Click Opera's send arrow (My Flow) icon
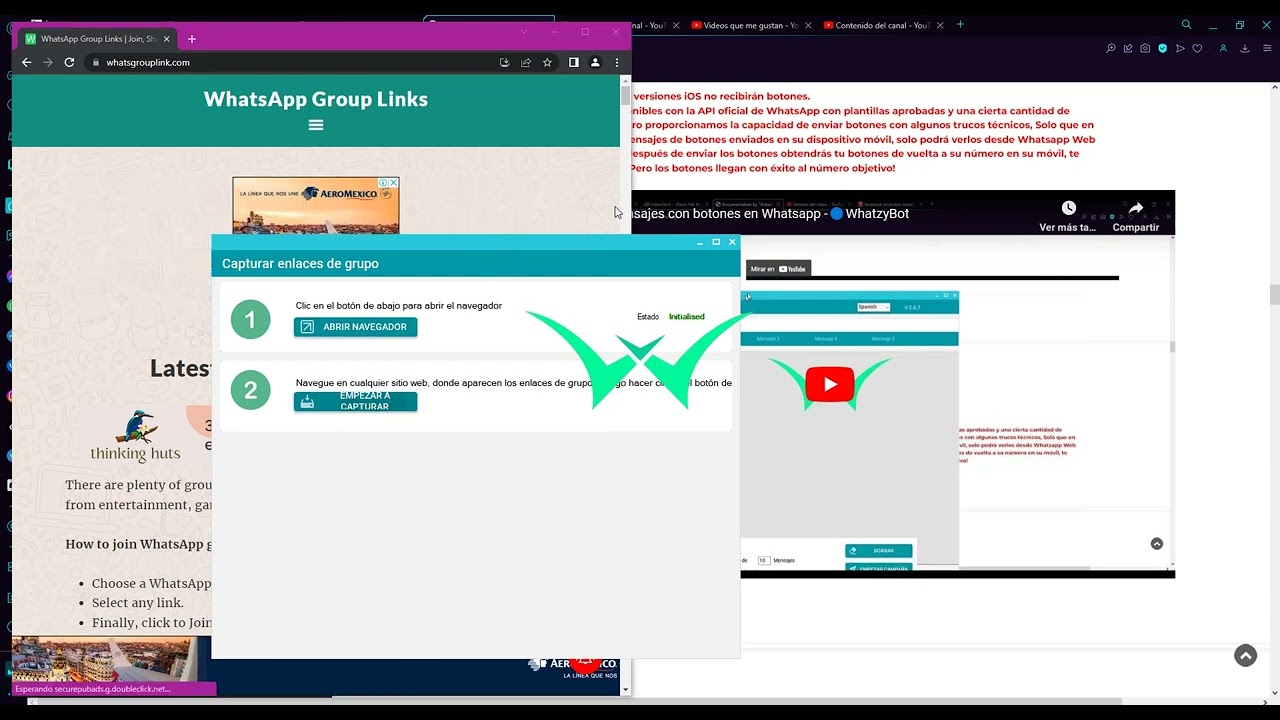Screen dimensions: 1280x720 pyautogui.click(x=1180, y=48)
